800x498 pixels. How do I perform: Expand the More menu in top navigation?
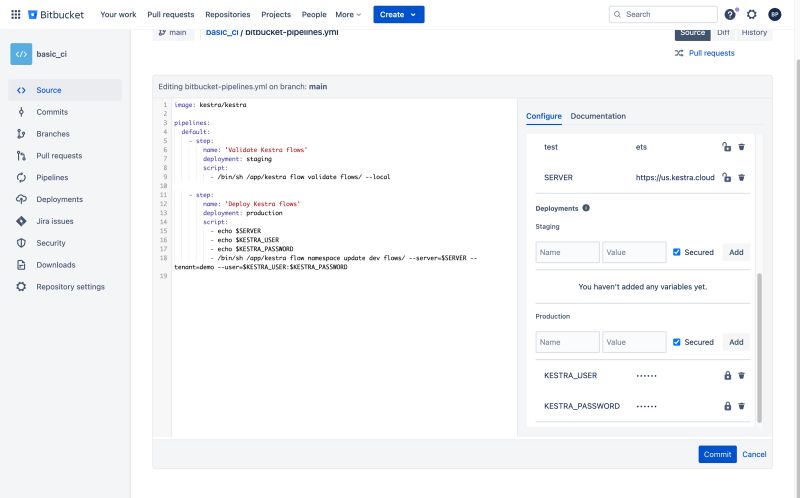pyautogui.click(x=348, y=14)
